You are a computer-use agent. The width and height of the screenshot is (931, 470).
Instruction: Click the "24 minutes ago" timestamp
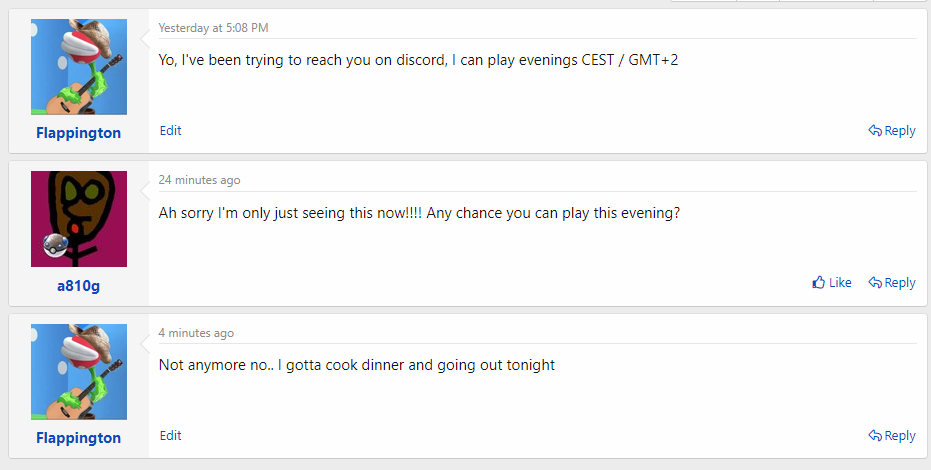tap(199, 180)
